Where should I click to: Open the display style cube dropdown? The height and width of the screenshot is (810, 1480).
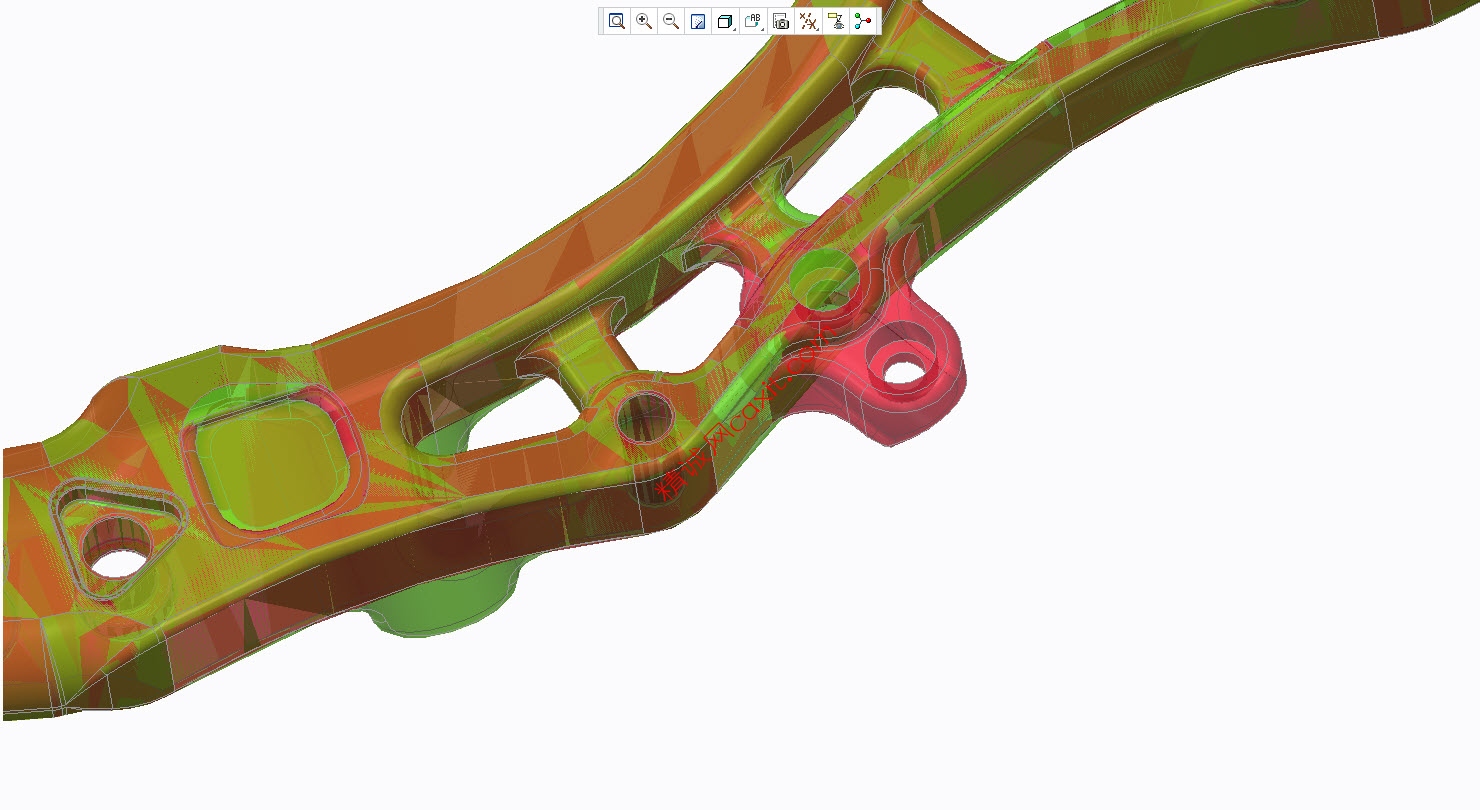tap(727, 21)
